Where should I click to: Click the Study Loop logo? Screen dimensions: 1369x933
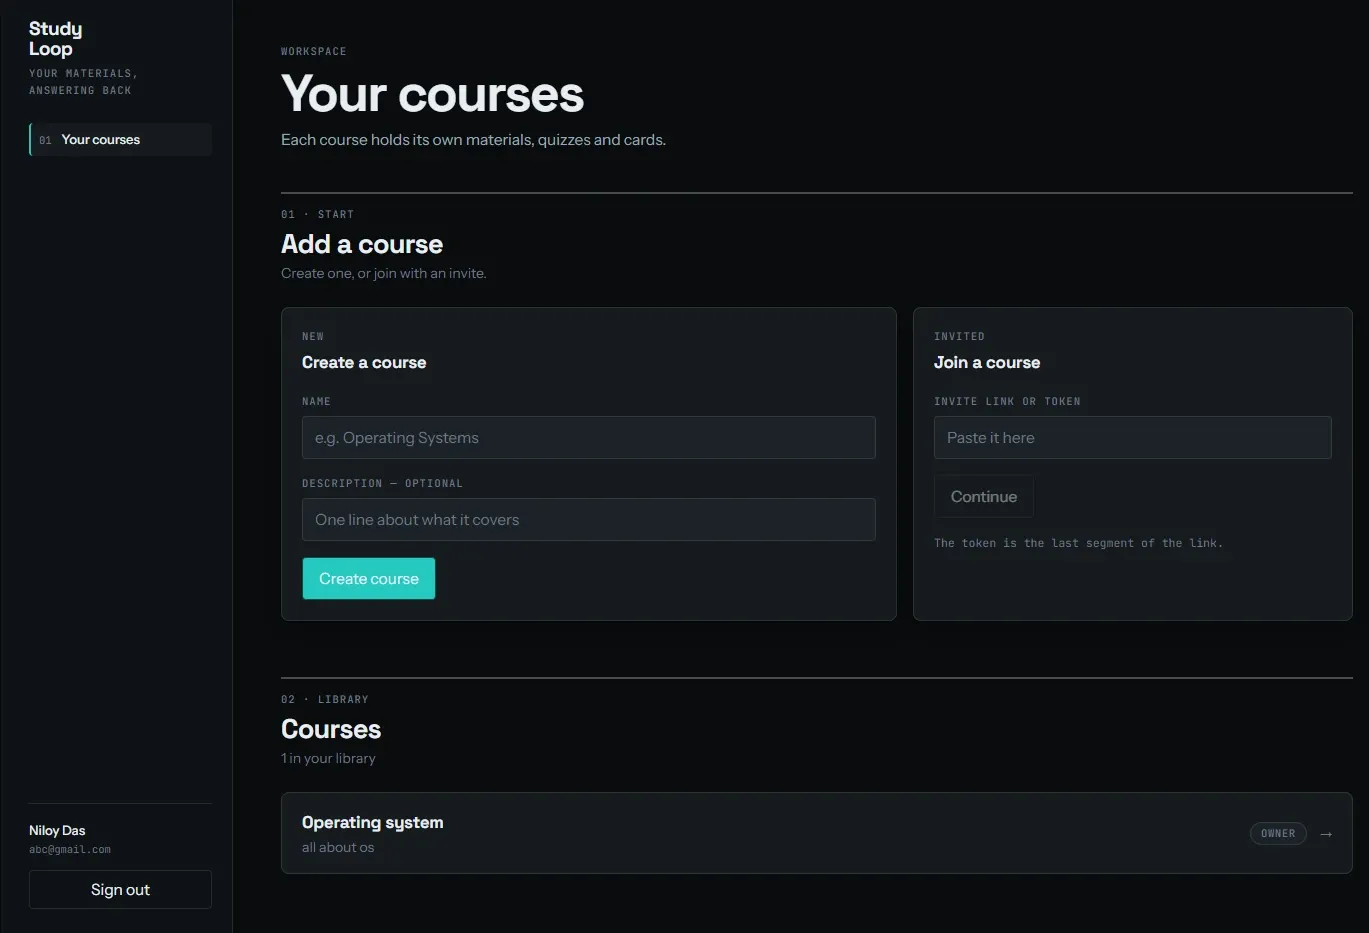(56, 39)
